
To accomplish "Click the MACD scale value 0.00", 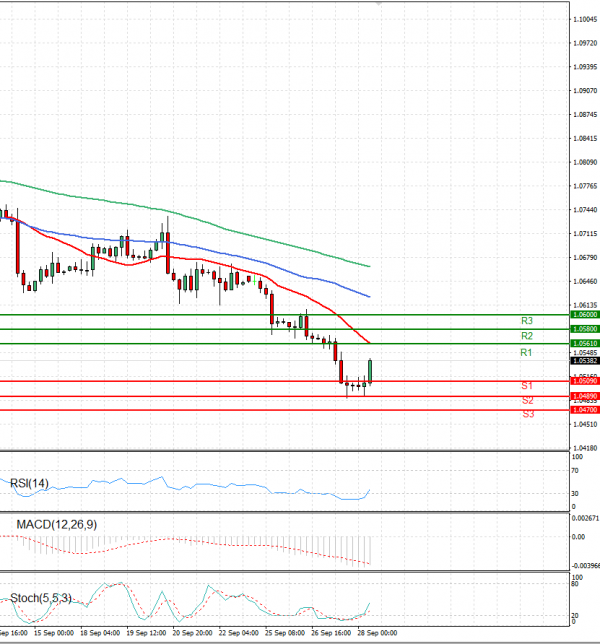I will tap(578, 537).
